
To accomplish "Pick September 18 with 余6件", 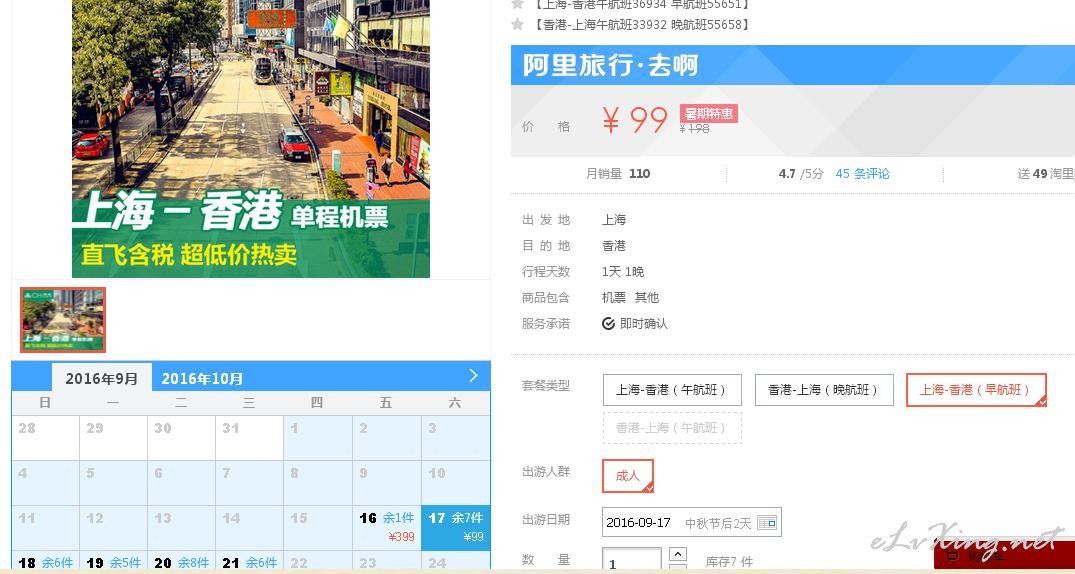I will coord(45,562).
